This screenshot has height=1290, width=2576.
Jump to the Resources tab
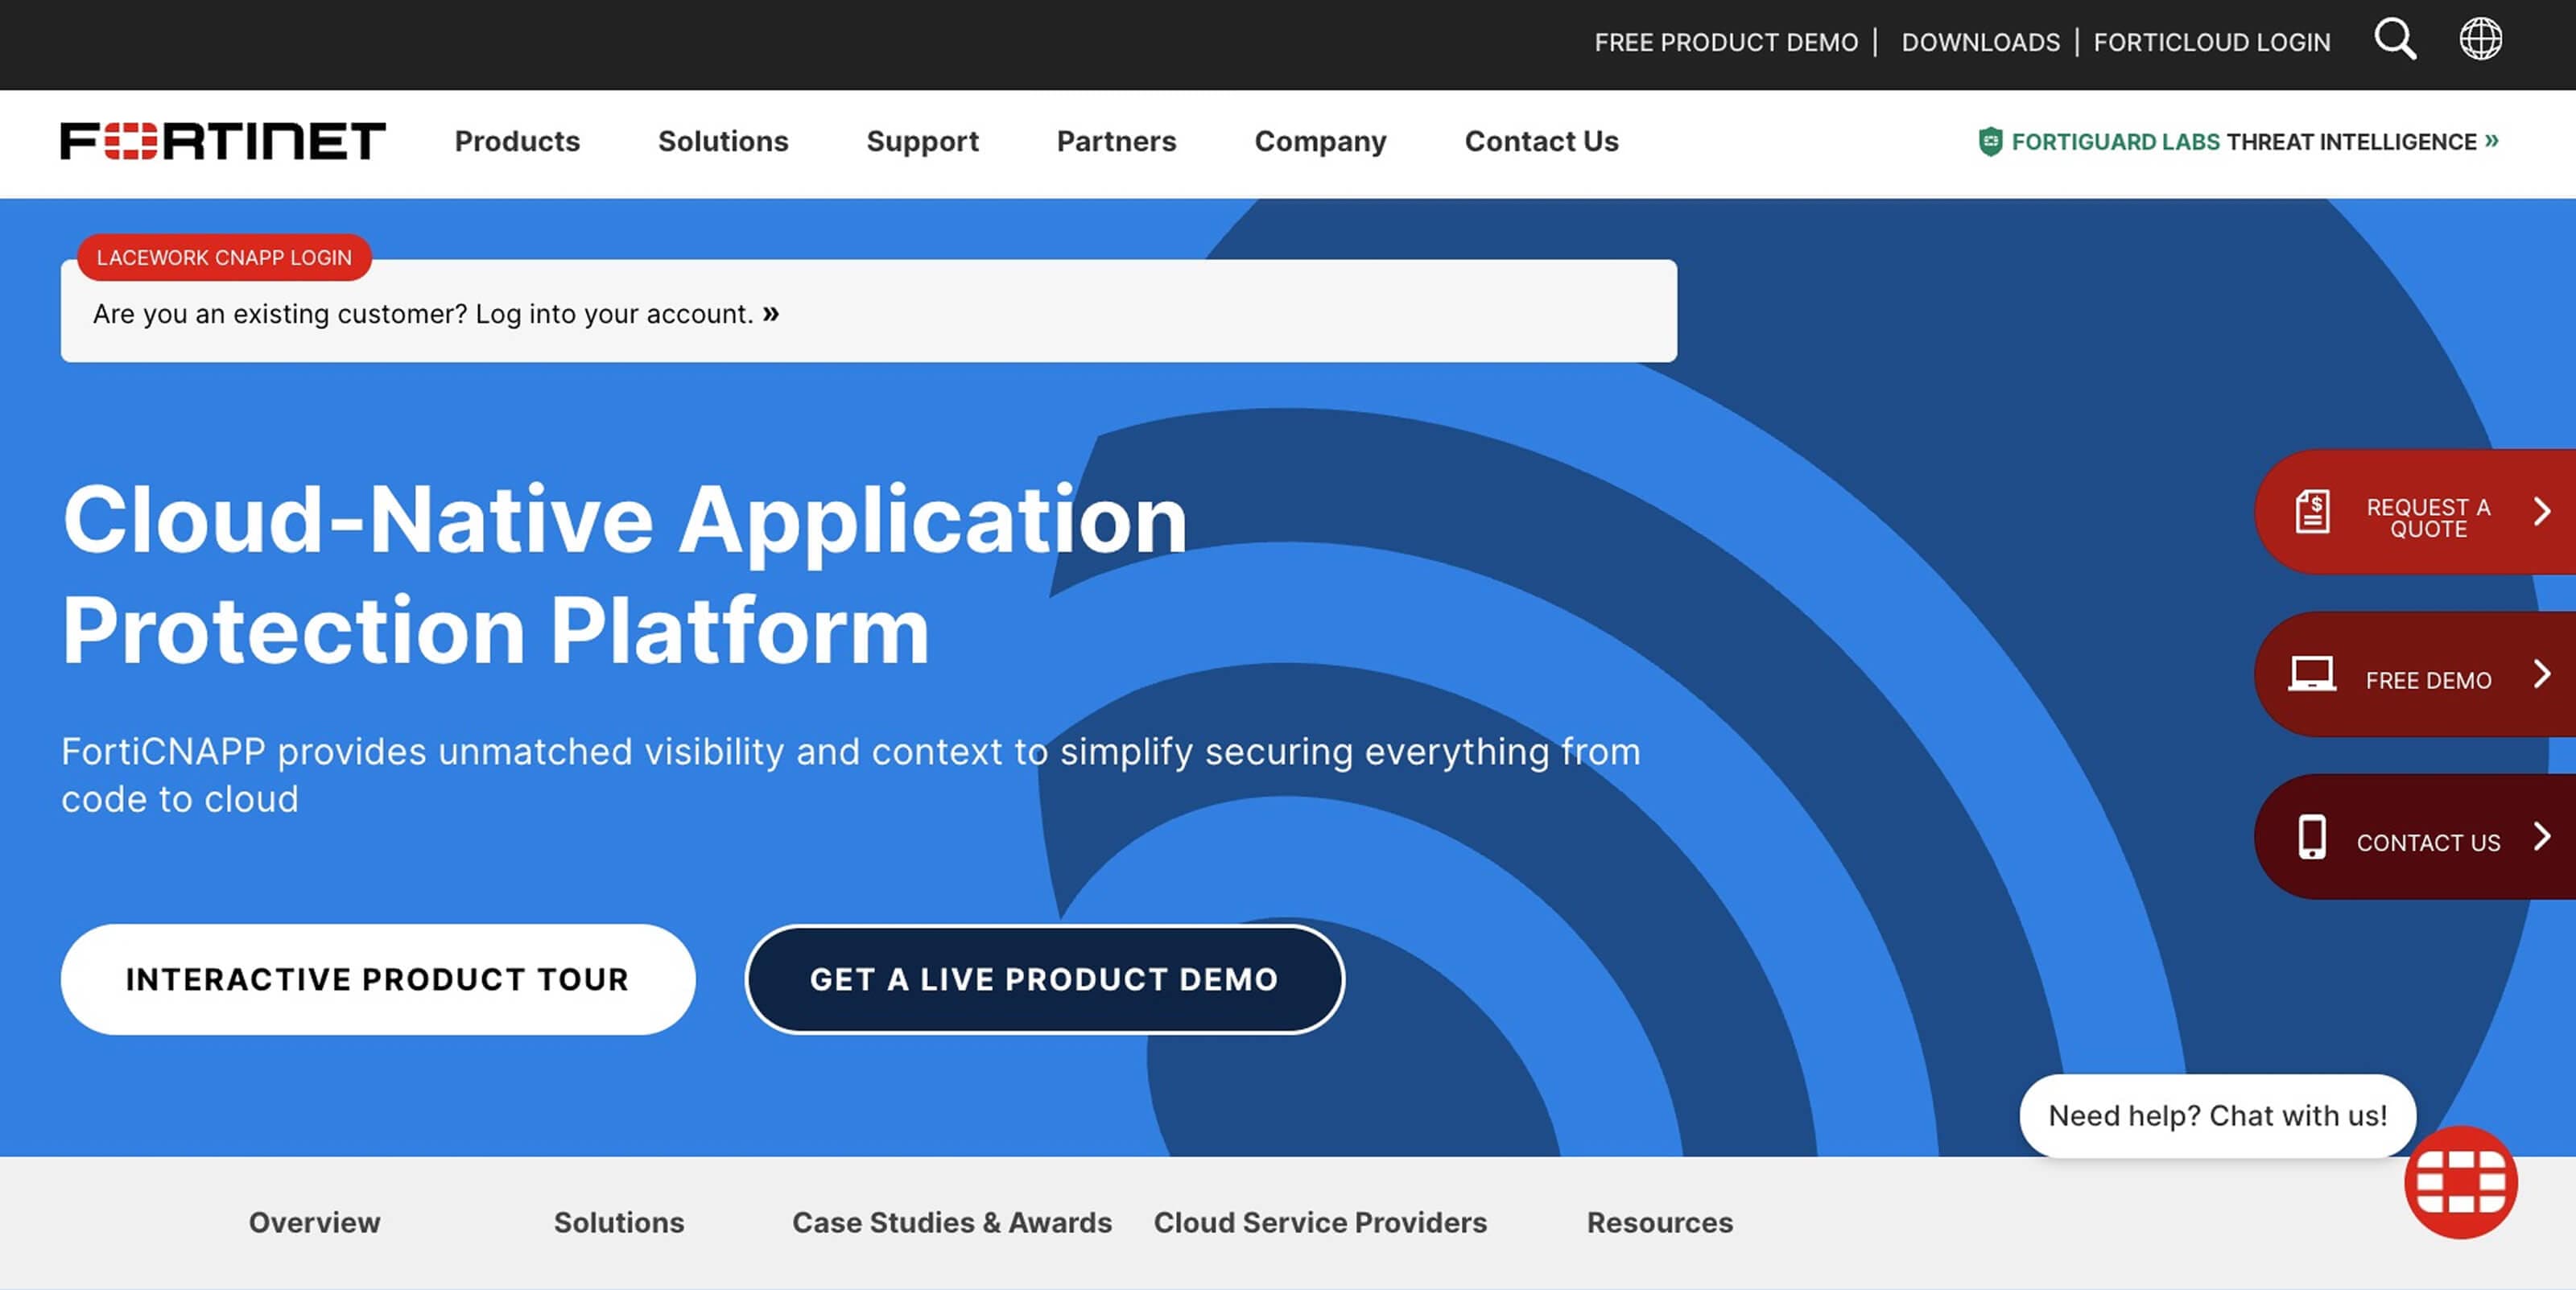point(1660,1222)
